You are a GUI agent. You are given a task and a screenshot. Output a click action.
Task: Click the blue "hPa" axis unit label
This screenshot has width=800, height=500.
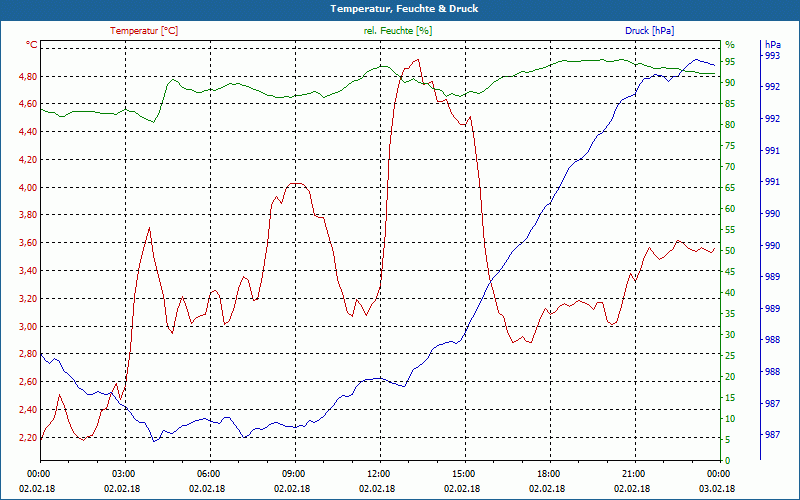[773, 45]
